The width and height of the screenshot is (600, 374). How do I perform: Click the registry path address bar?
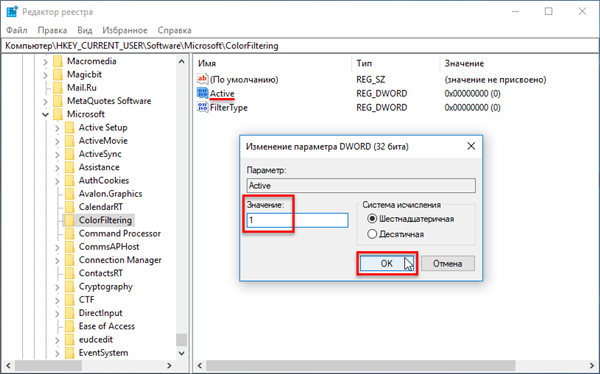tap(300, 46)
